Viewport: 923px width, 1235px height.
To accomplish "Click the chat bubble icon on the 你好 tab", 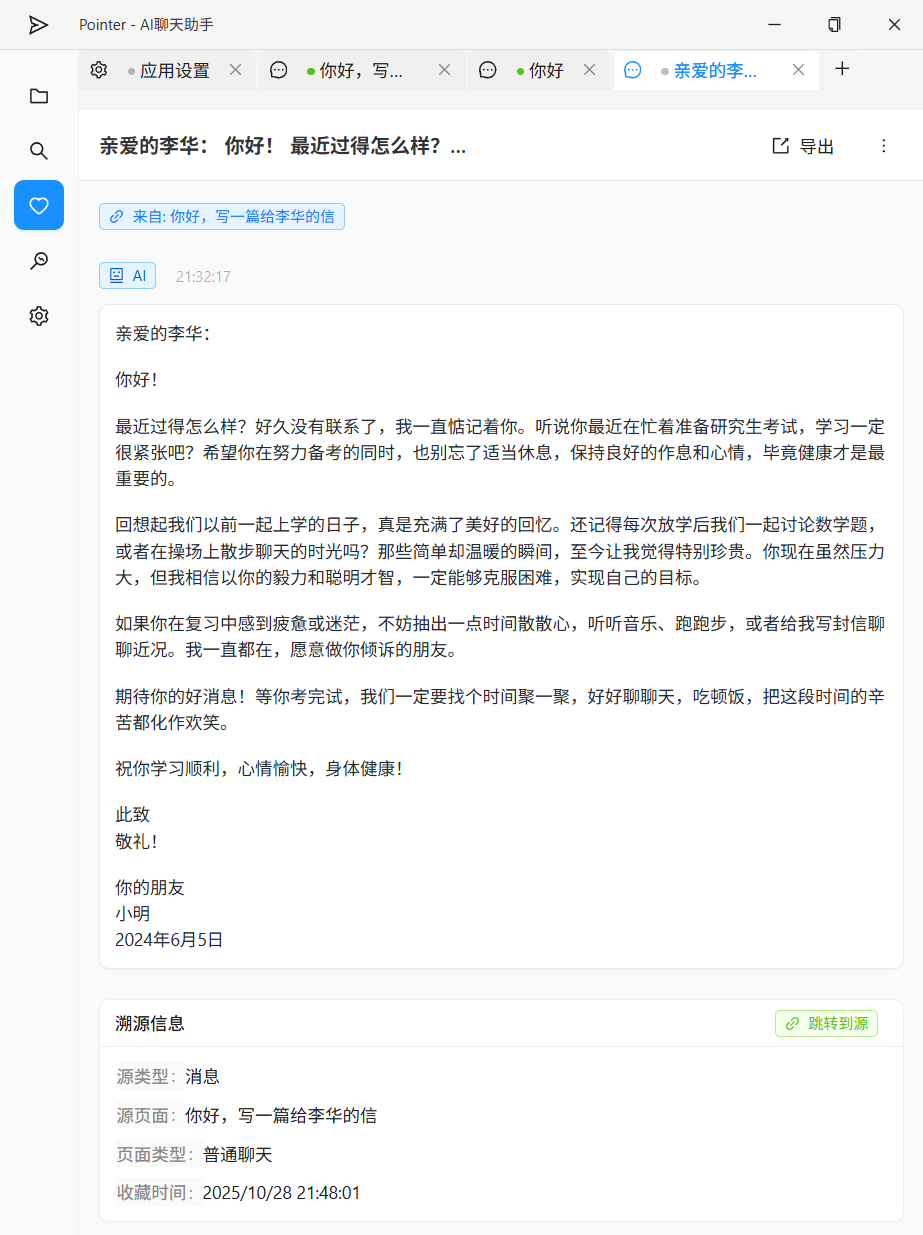I will click(487, 70).
